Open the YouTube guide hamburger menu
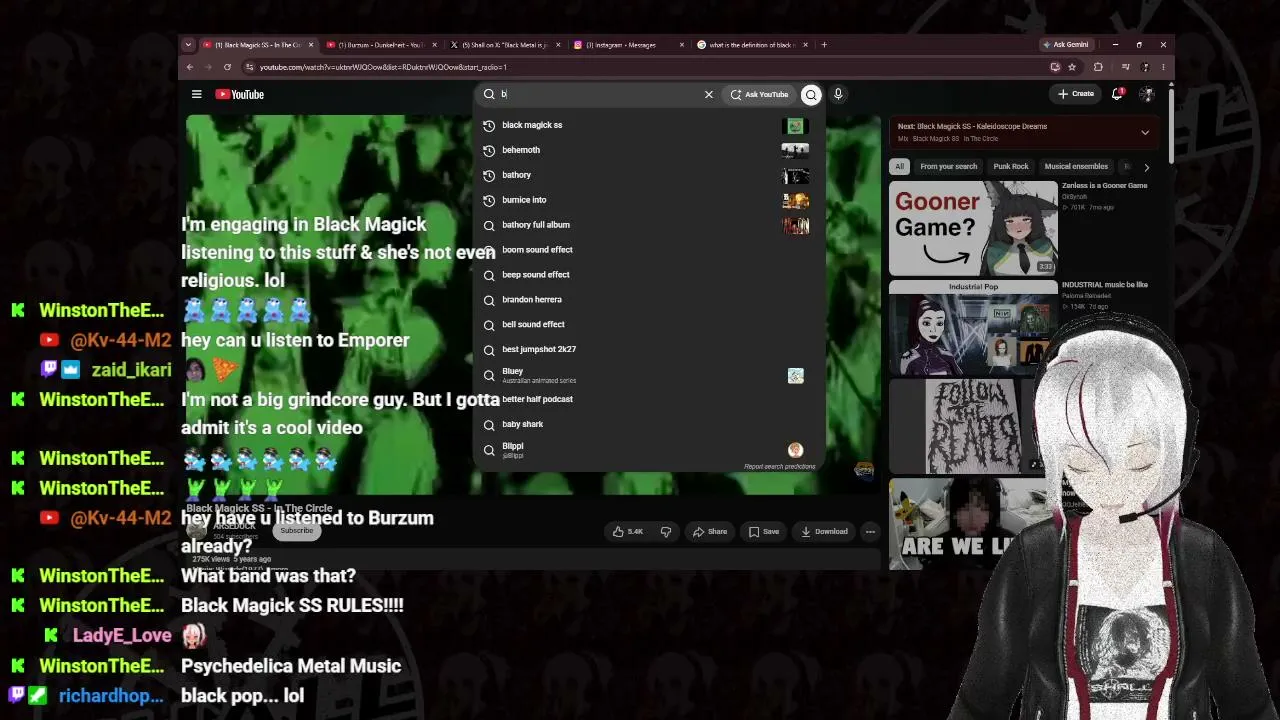The width and height of the screenshot is (1280, 720). 197,94
